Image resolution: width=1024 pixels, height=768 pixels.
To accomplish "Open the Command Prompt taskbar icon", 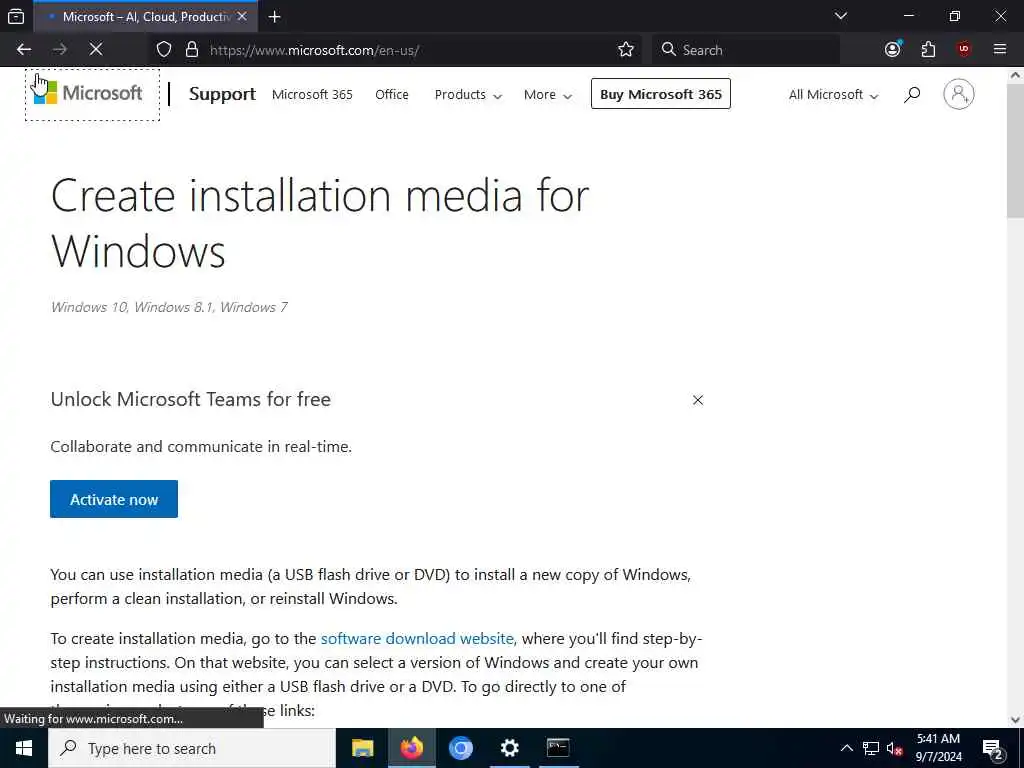I will point(558,748).
